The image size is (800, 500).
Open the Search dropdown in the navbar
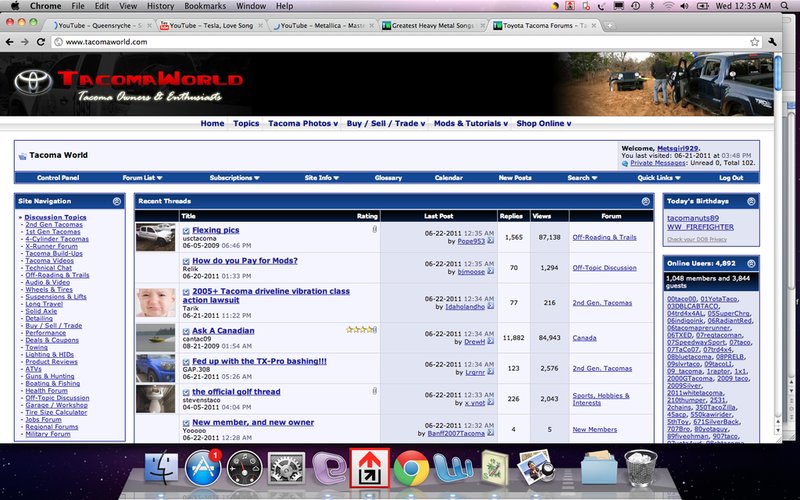pyautogui.click(x=583, y=178)
